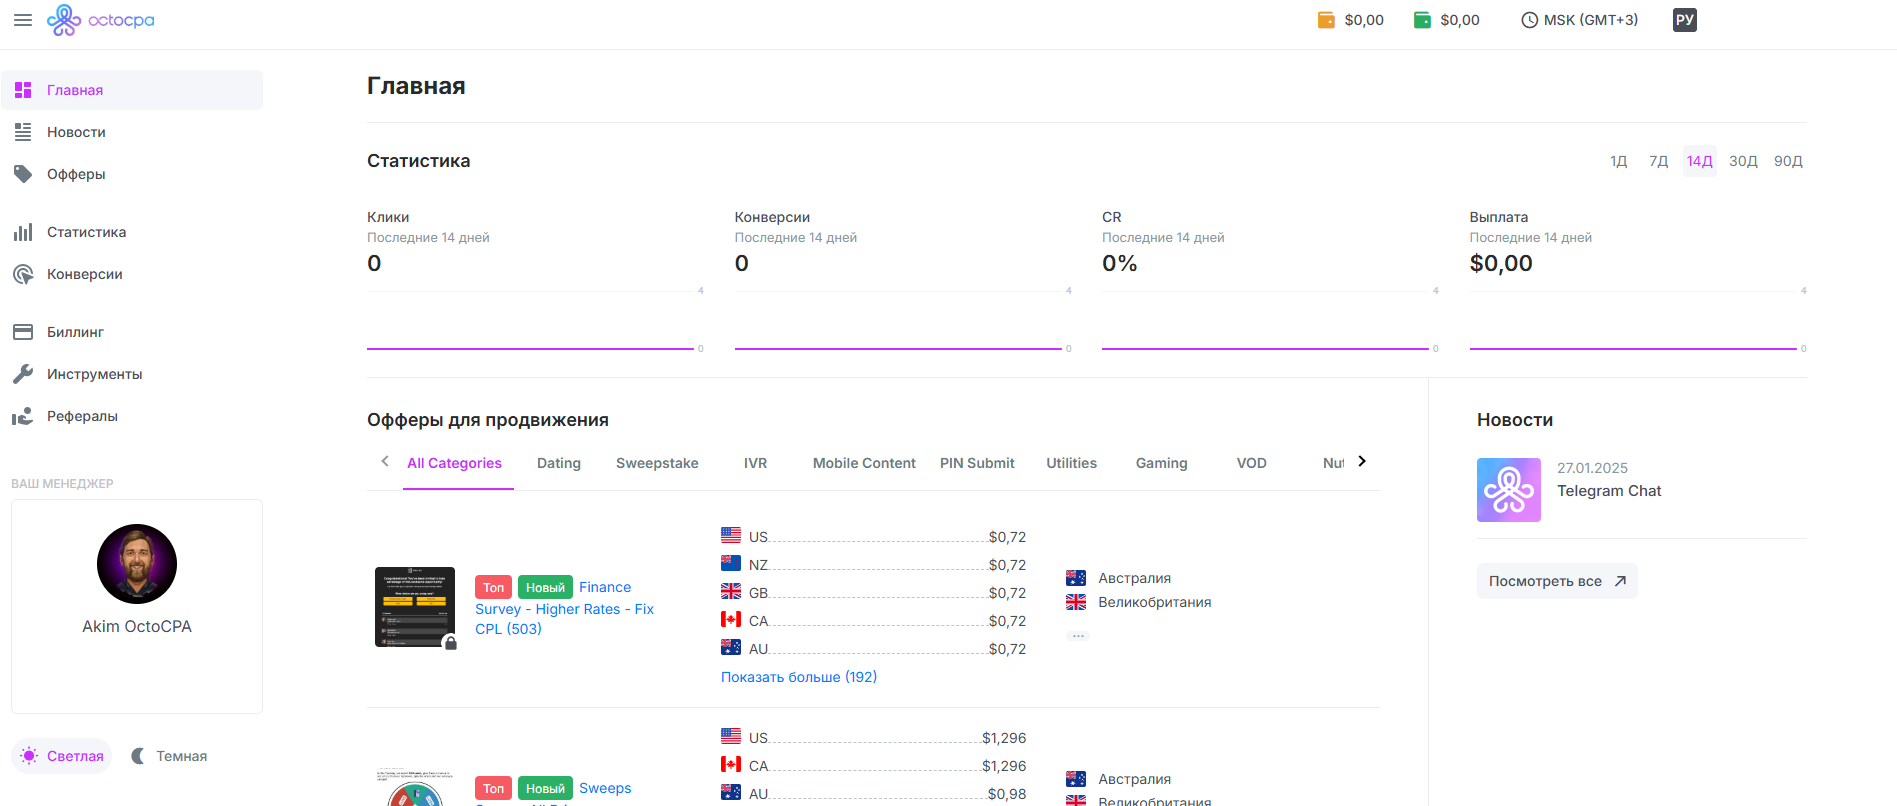Image resolution: width=1897 pixels, height=806 pixels.
Task: Click the manager Akim OctoCPA avatar
Action: click(x=137, y=564)
